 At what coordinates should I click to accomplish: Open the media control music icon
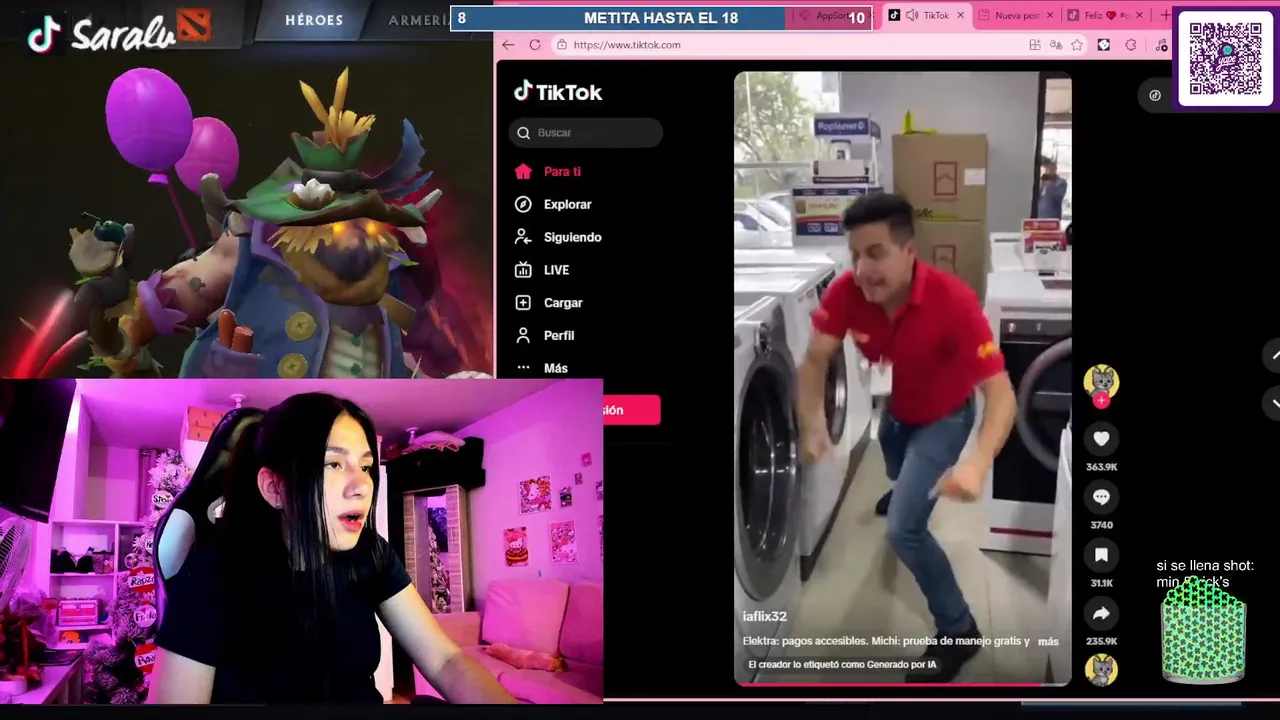coord(1161,45)
